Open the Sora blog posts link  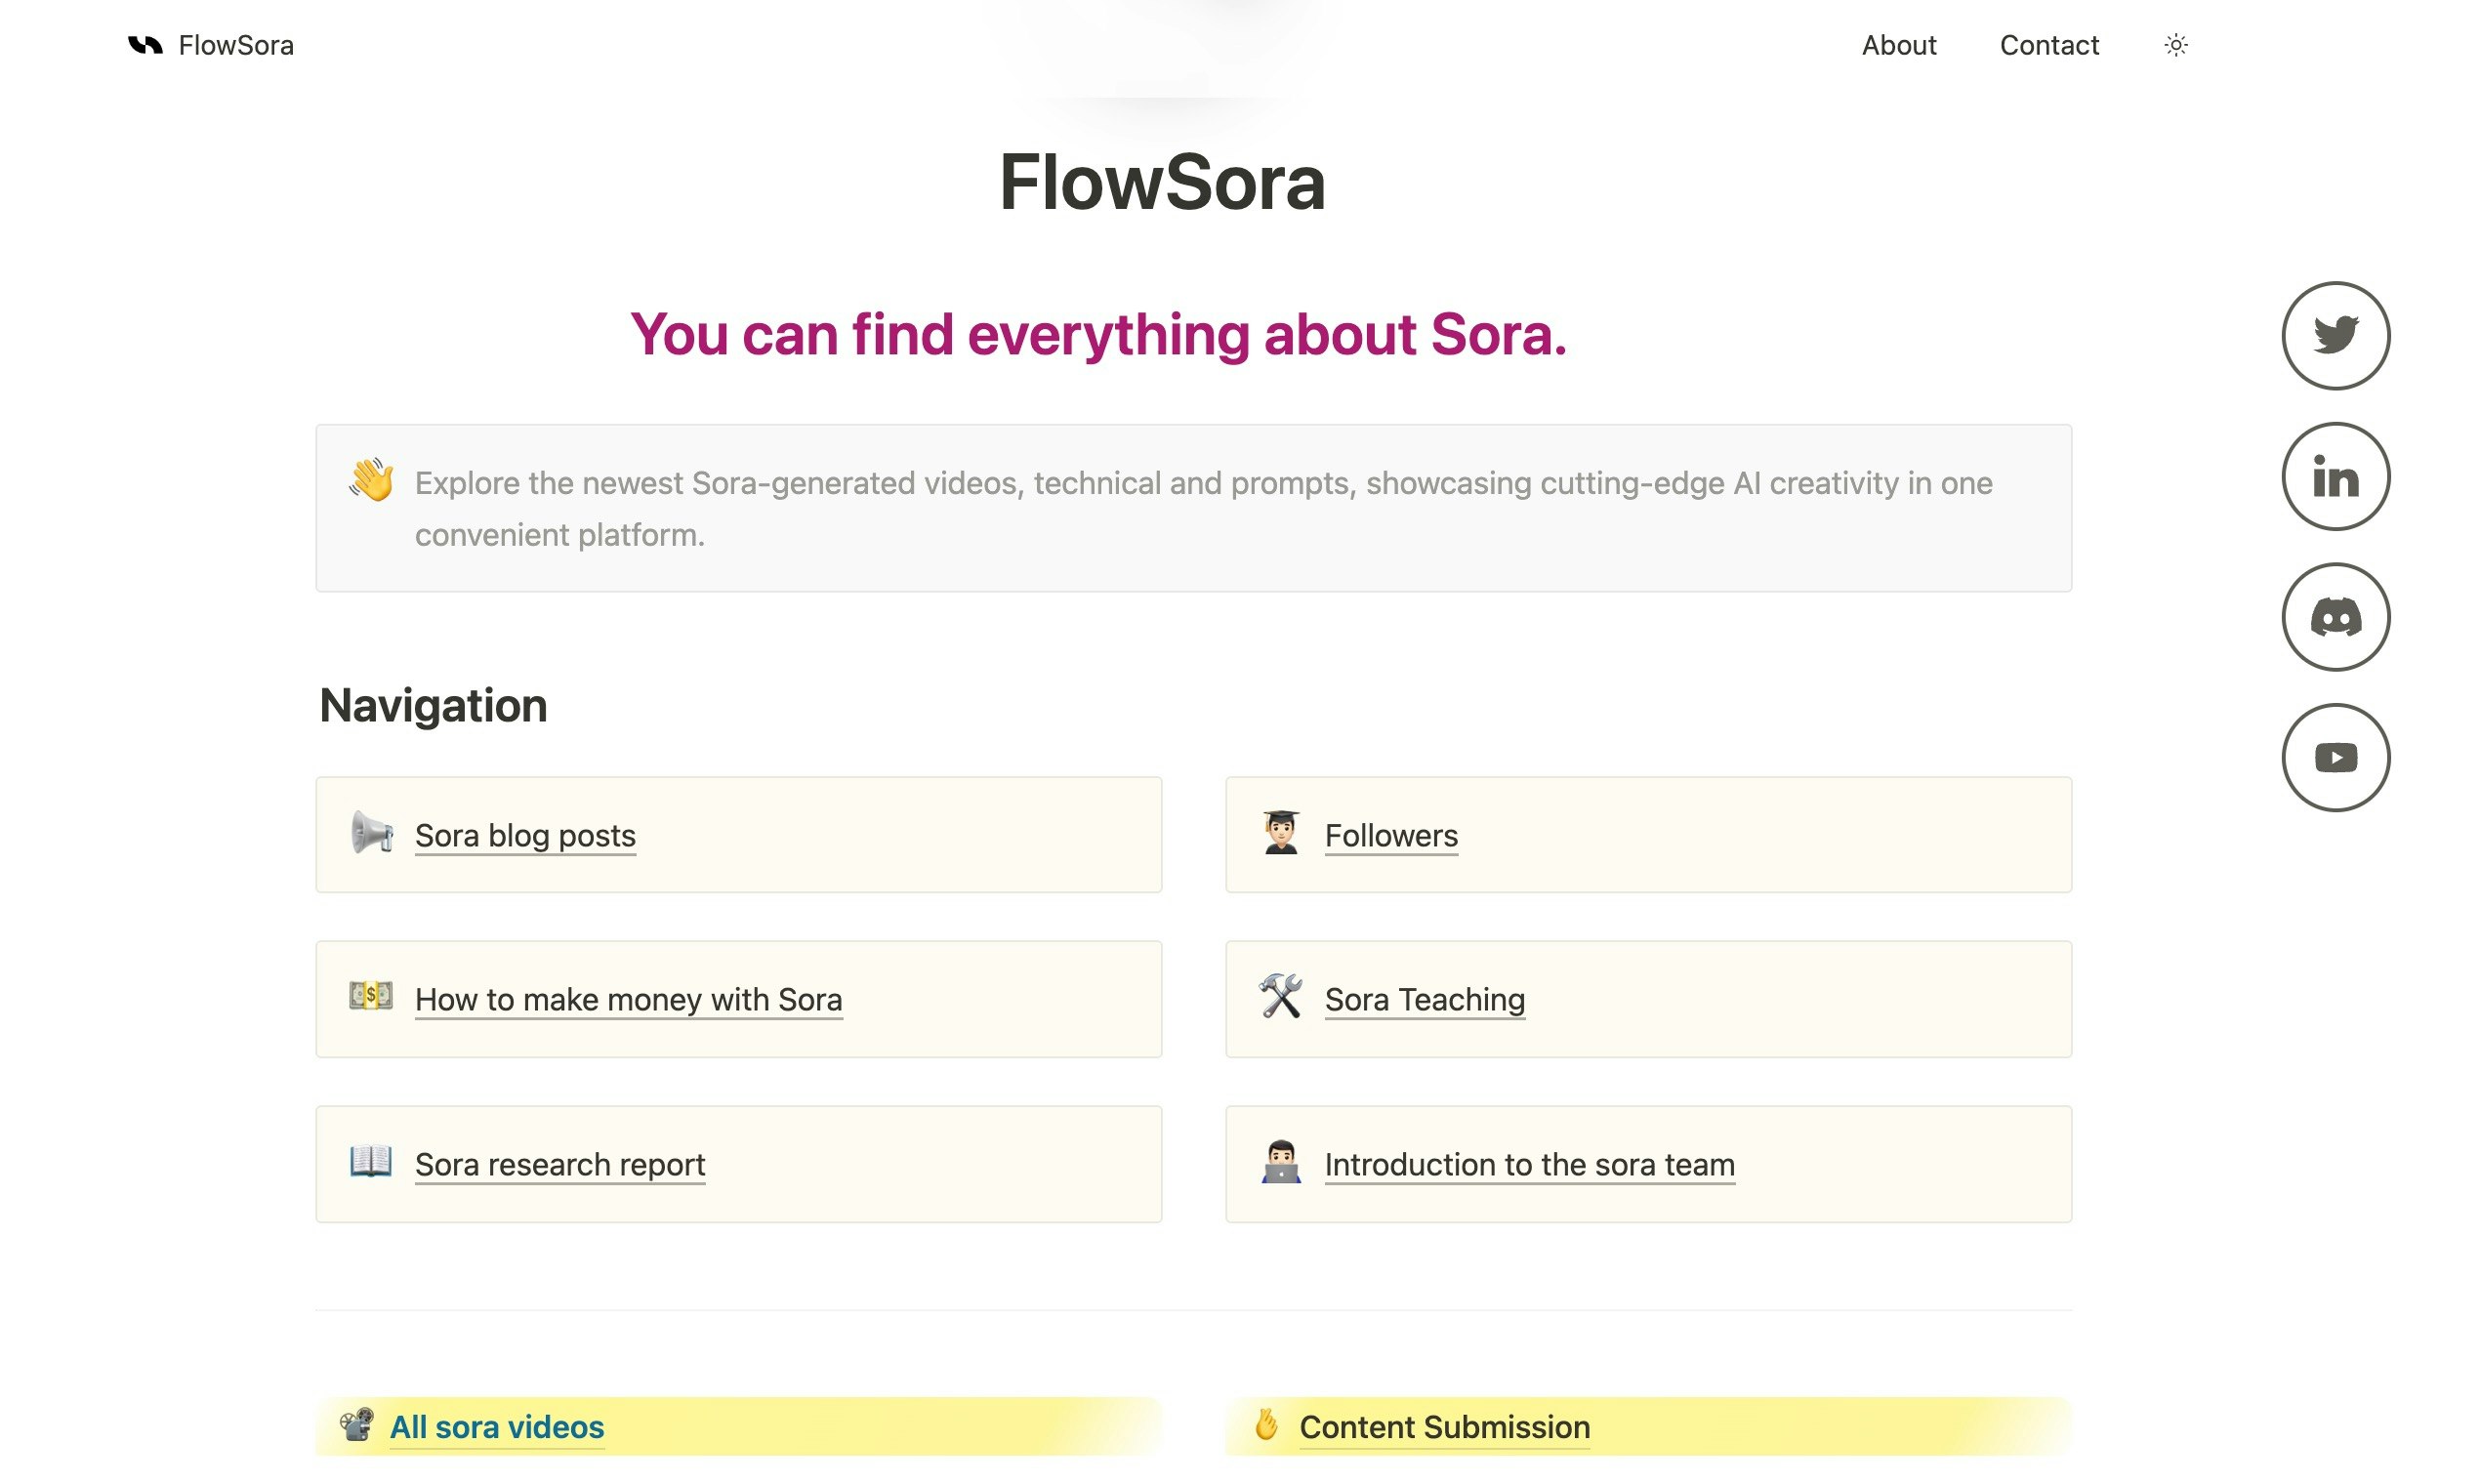tap(525, 835)
